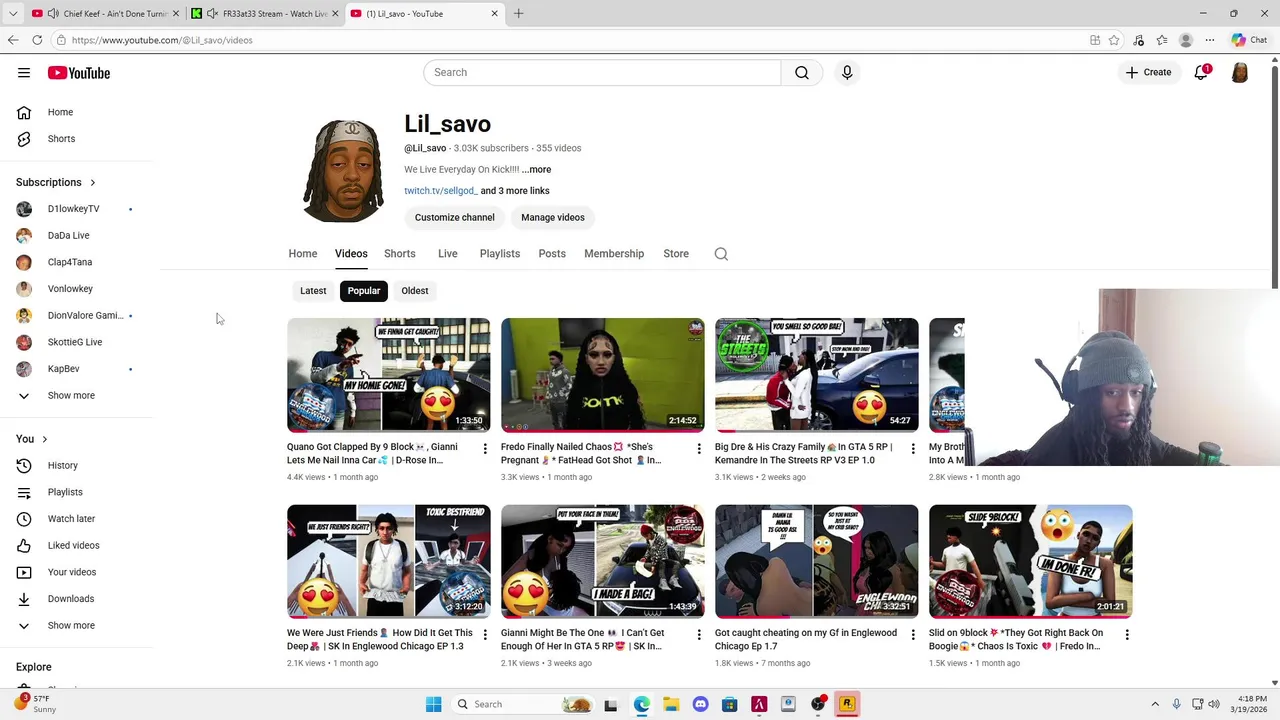The width and height of the screenshot is (1280, 720).
Task: Expand the You section arrow
Action: 44,439
